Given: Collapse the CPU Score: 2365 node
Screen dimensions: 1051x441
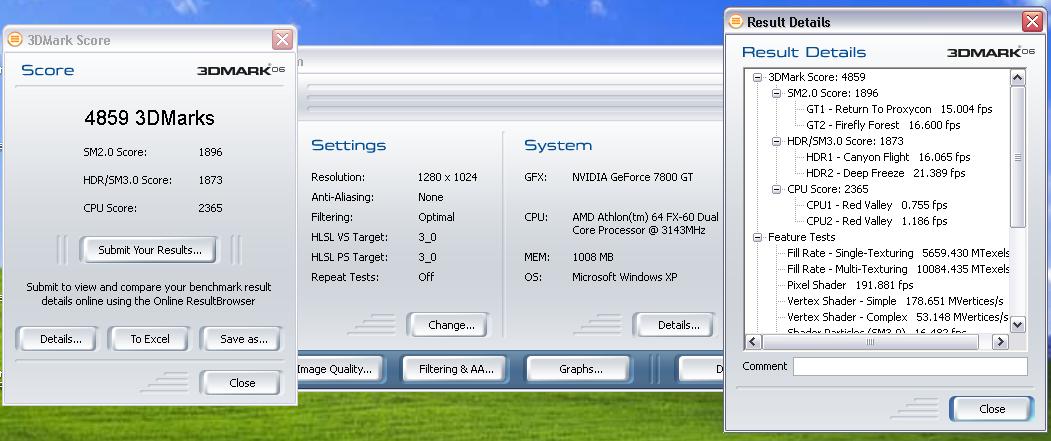Looking at the screenshot, I should (777, 189).
